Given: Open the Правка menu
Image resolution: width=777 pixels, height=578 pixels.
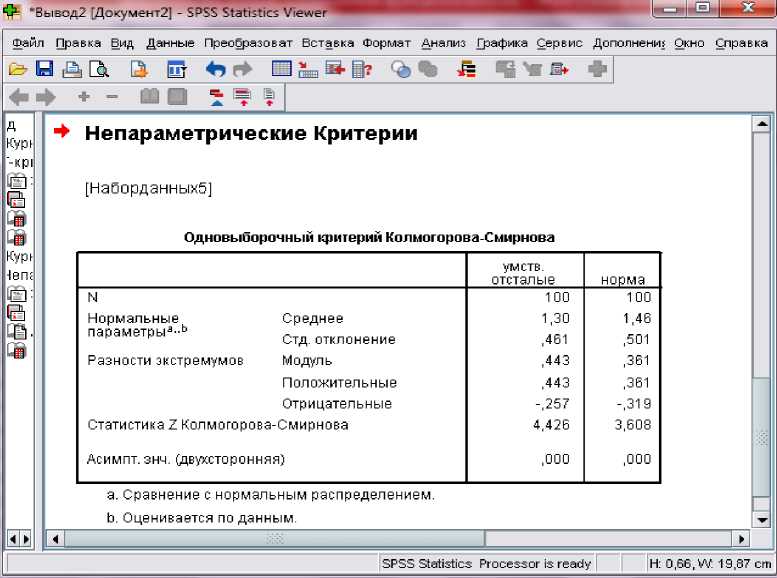Looking at the screenshot, I should [x=78, y=44].
